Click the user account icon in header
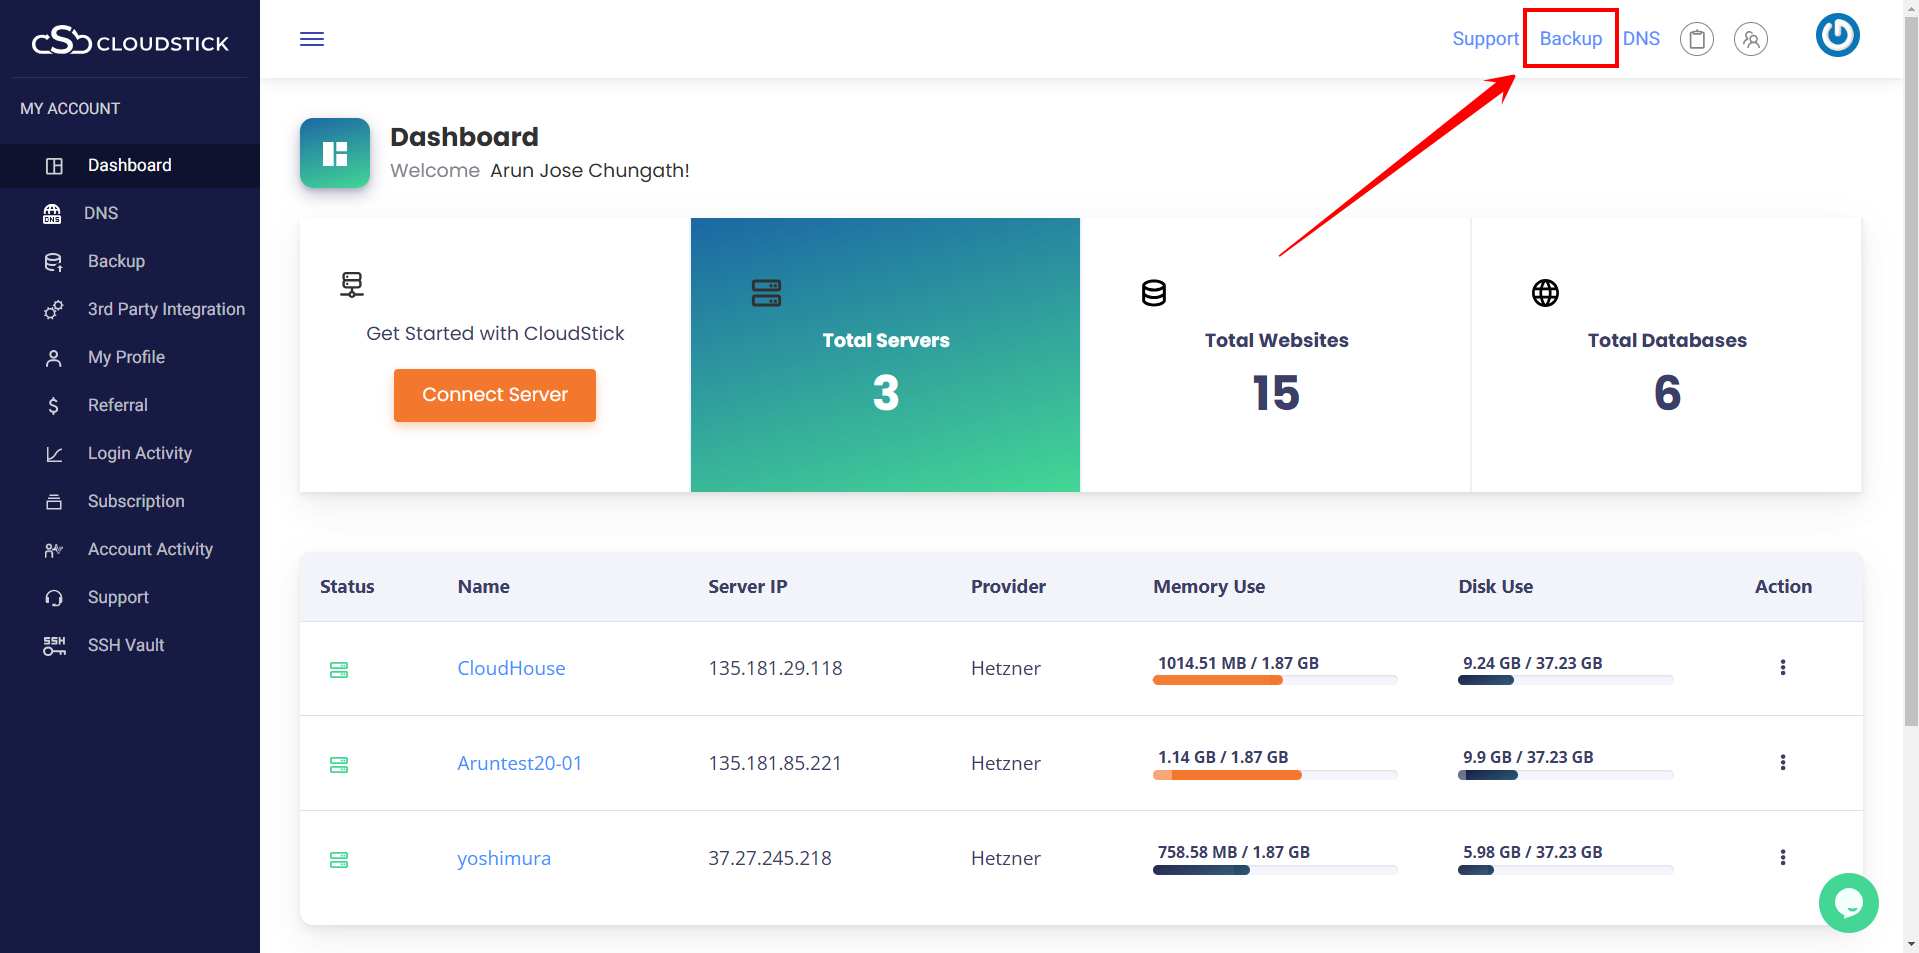1919x953 pixels. tap(1750, 39)
